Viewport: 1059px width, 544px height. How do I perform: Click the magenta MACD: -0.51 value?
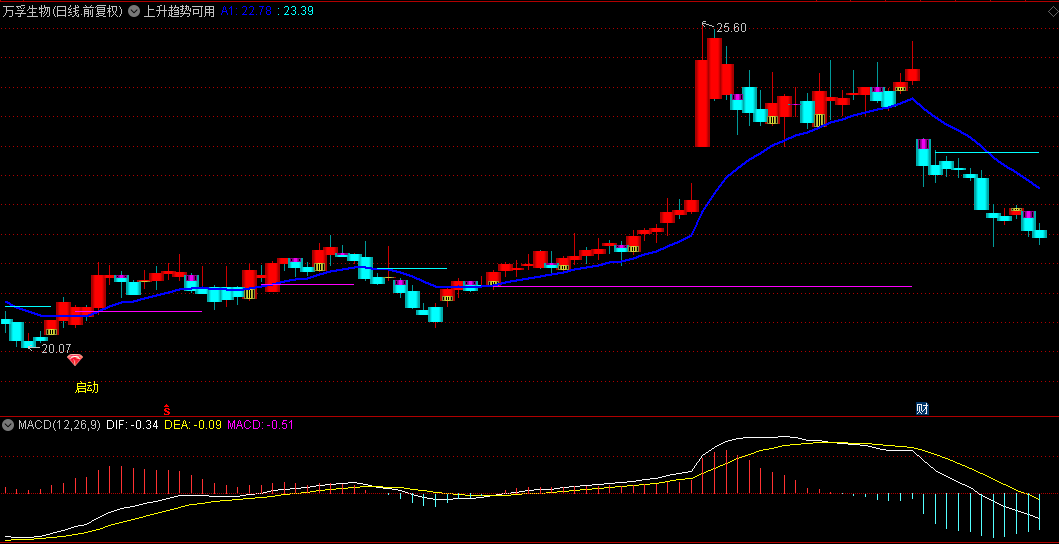[x=259, y=425]
